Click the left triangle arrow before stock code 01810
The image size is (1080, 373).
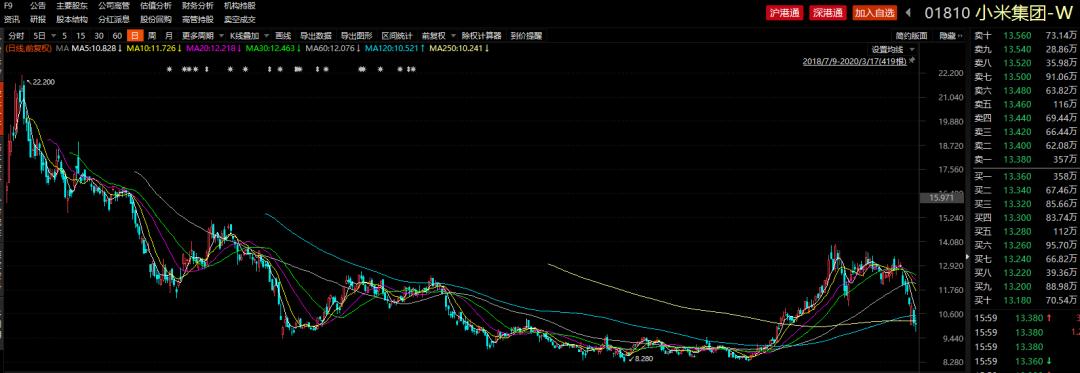pos(908,12)
